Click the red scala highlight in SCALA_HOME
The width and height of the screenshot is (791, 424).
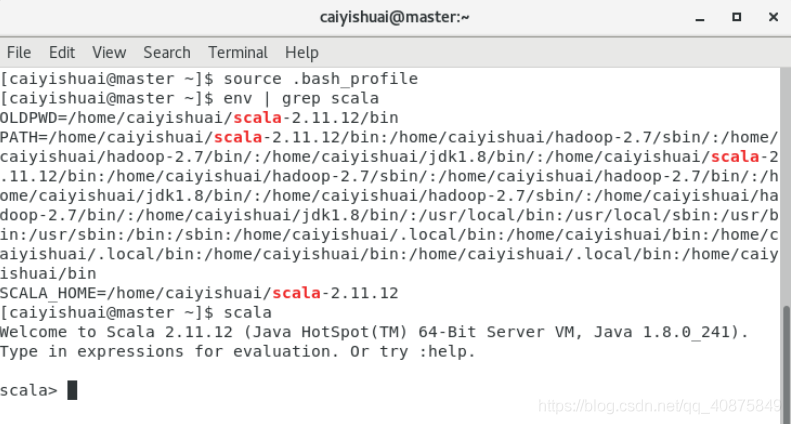tap(296, 293)
